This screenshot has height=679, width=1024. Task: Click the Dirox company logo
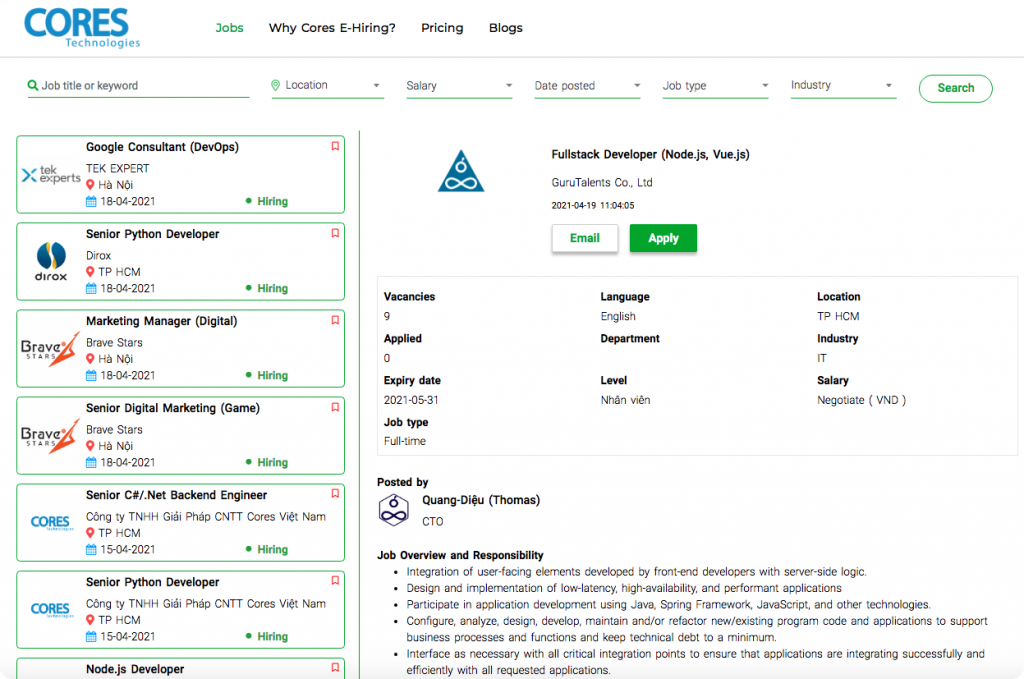click(51, 261)
